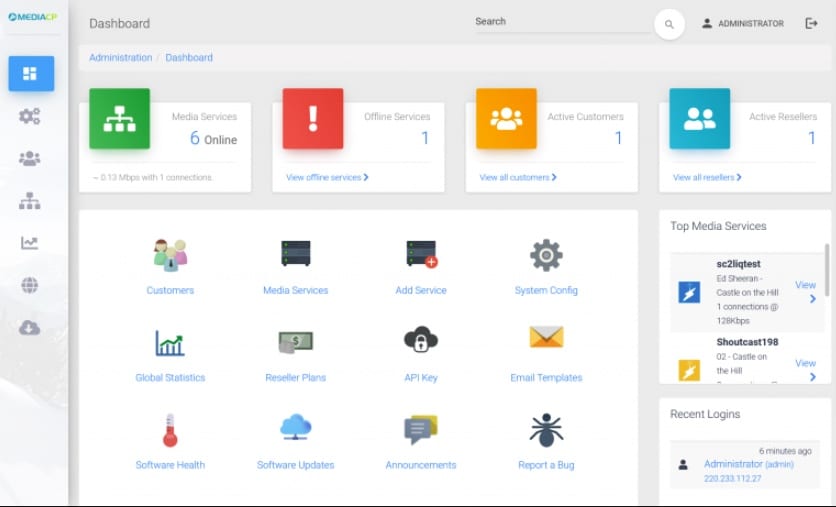
Task: Click the 220.233.112.27 IP address link
Action: [733, 479]
